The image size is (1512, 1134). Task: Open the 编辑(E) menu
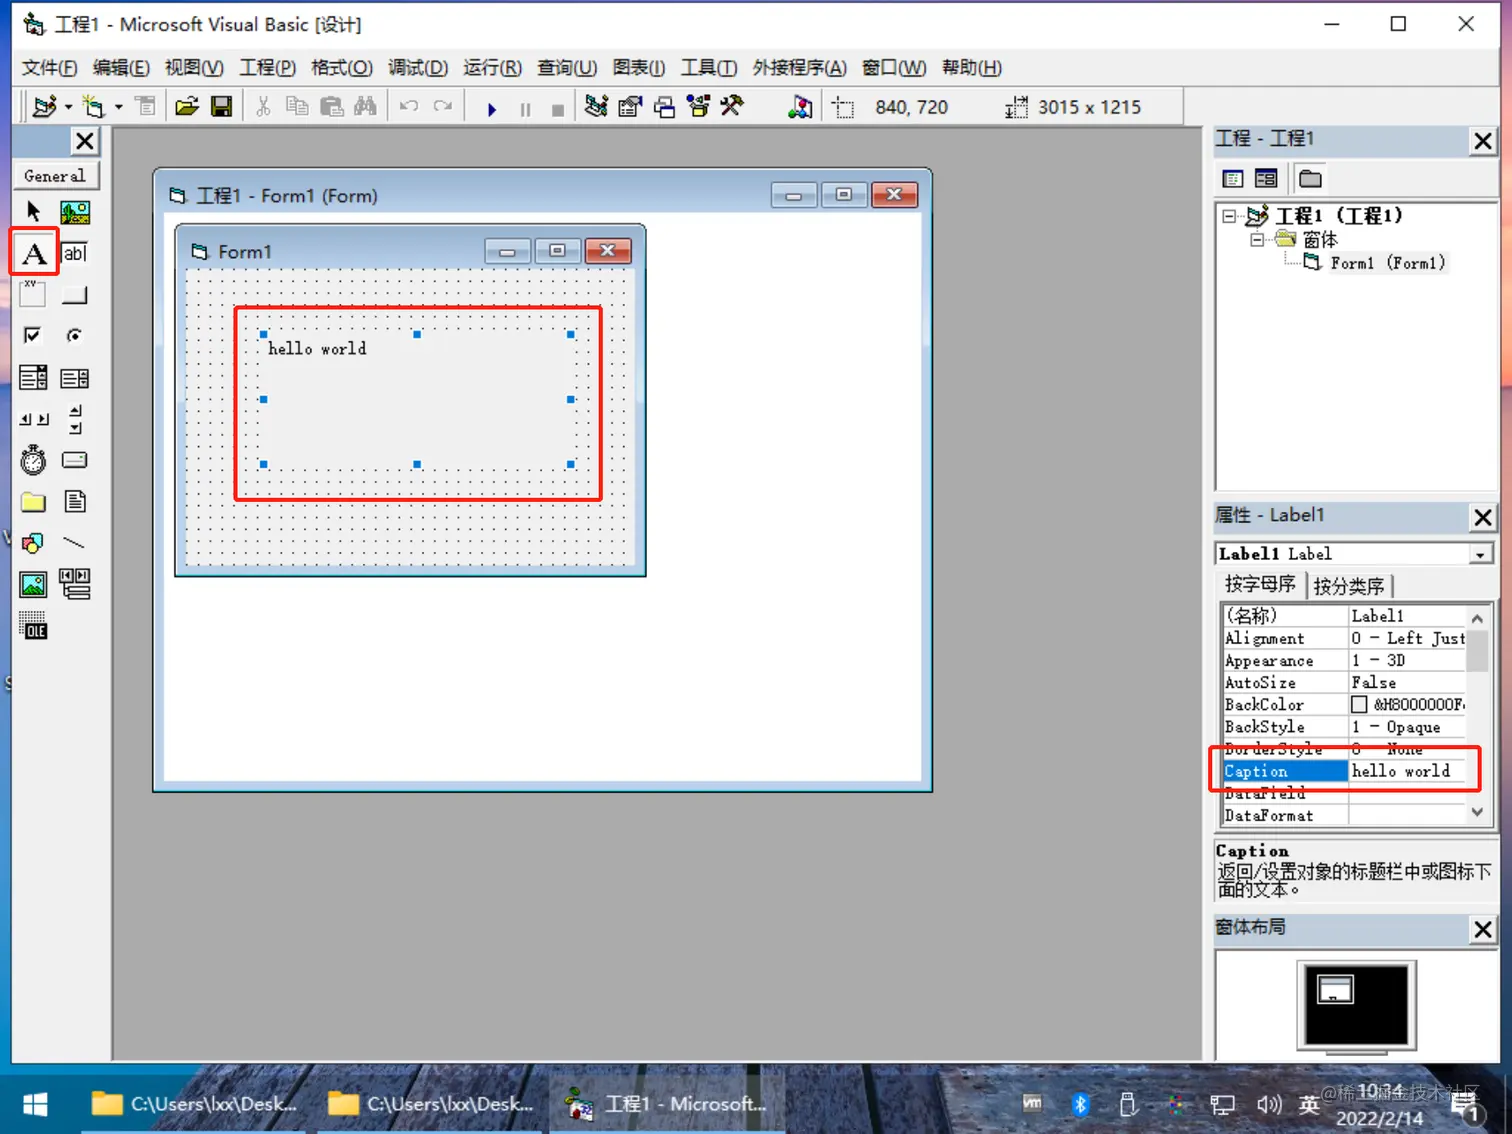pyautogui.click(x=121, y=67)
